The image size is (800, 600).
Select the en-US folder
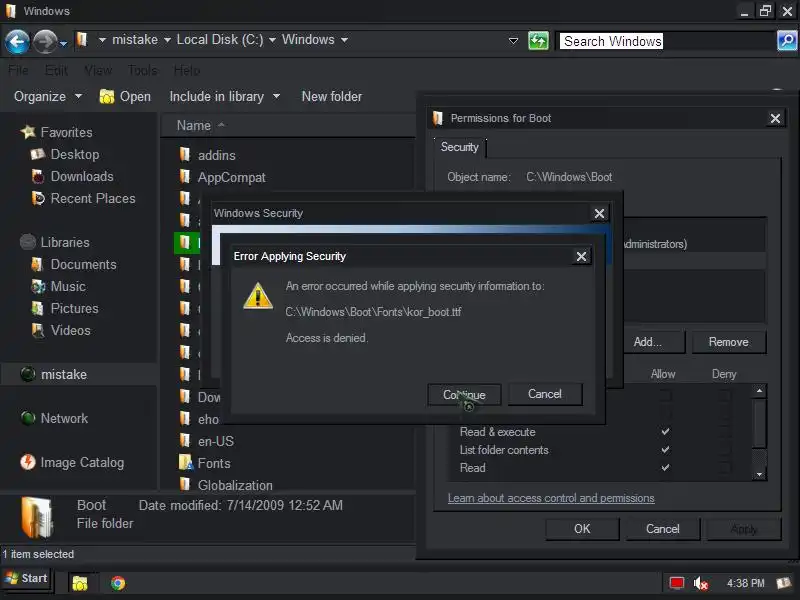pyautogui.click(x=216, y=441)
